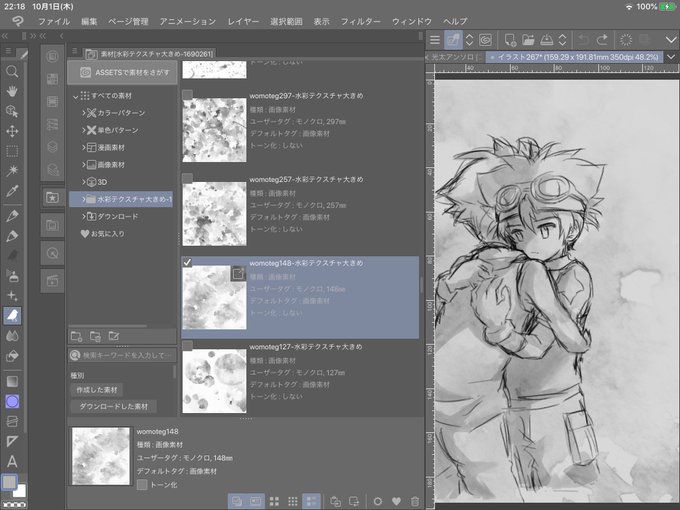This screenshot has width=680, height=510.
Task: Open the アニメーション menu
Action: pos(187,21)
